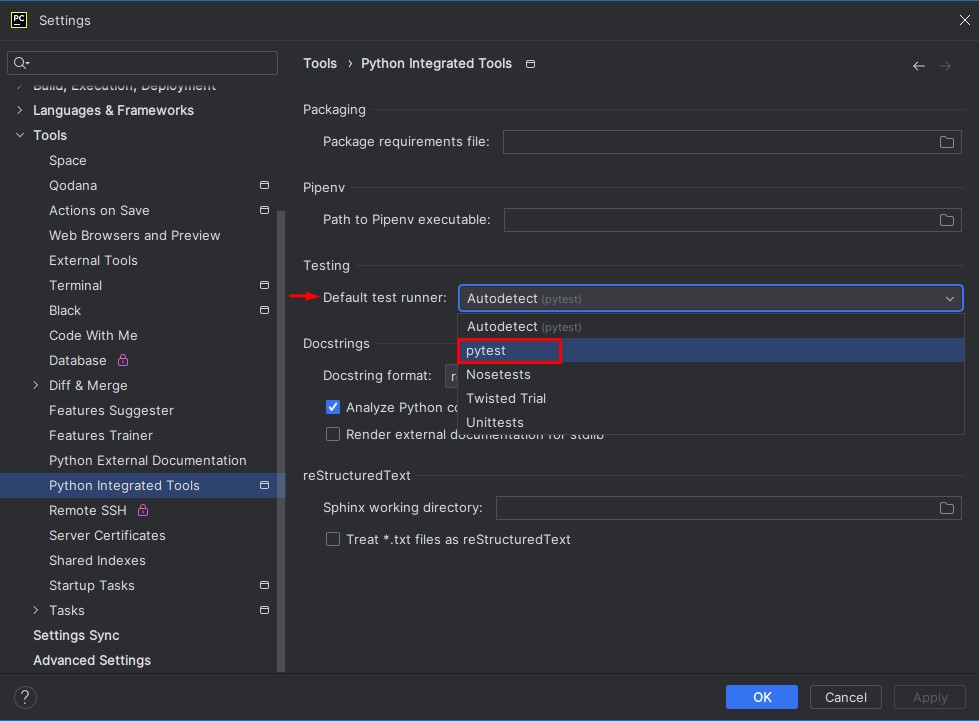The height and width of the screenshot is (721, 979).
Task: Choose Unittests in the dropdown list
Action: (x=494, y=422)
